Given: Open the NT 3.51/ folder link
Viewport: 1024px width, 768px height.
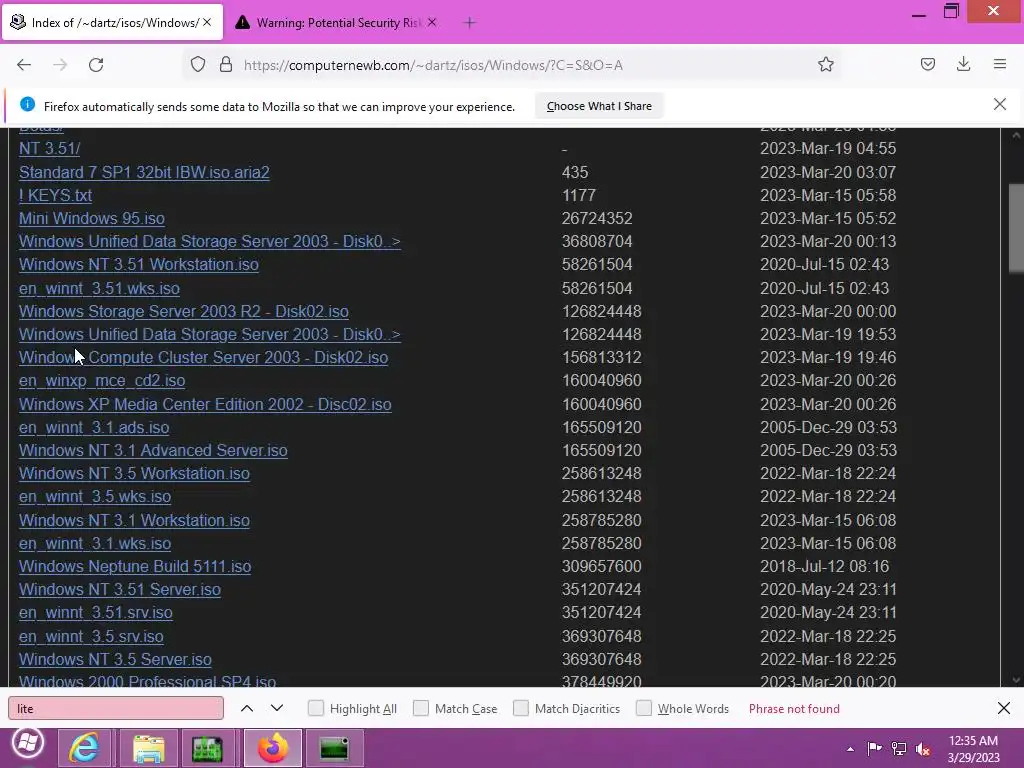Looking at the screenshot, I should tap(50, 148).
